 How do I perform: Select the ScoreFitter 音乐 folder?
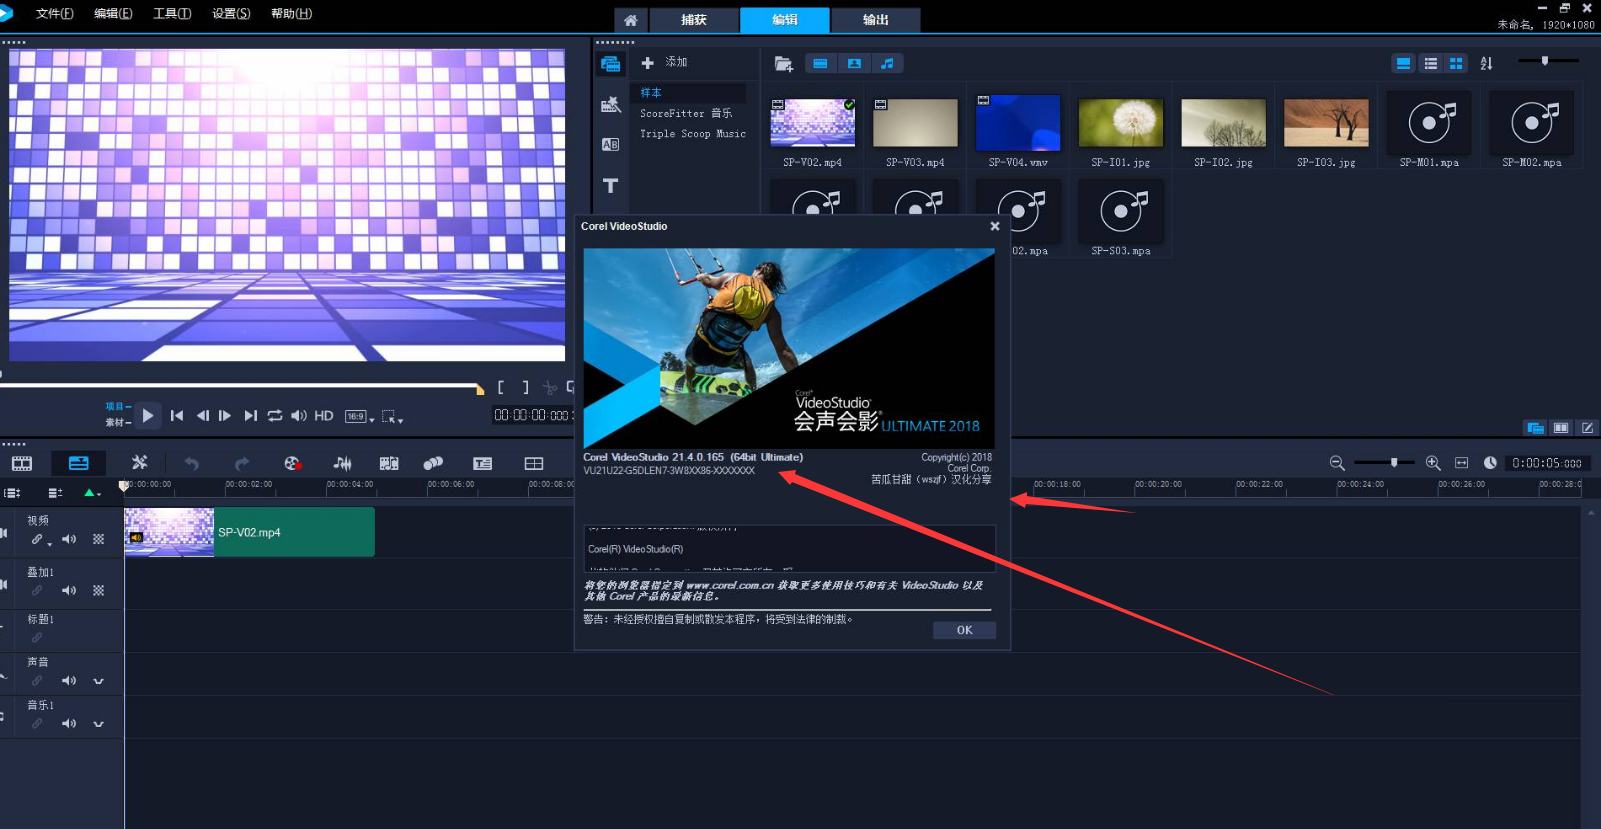coord(686,113)
